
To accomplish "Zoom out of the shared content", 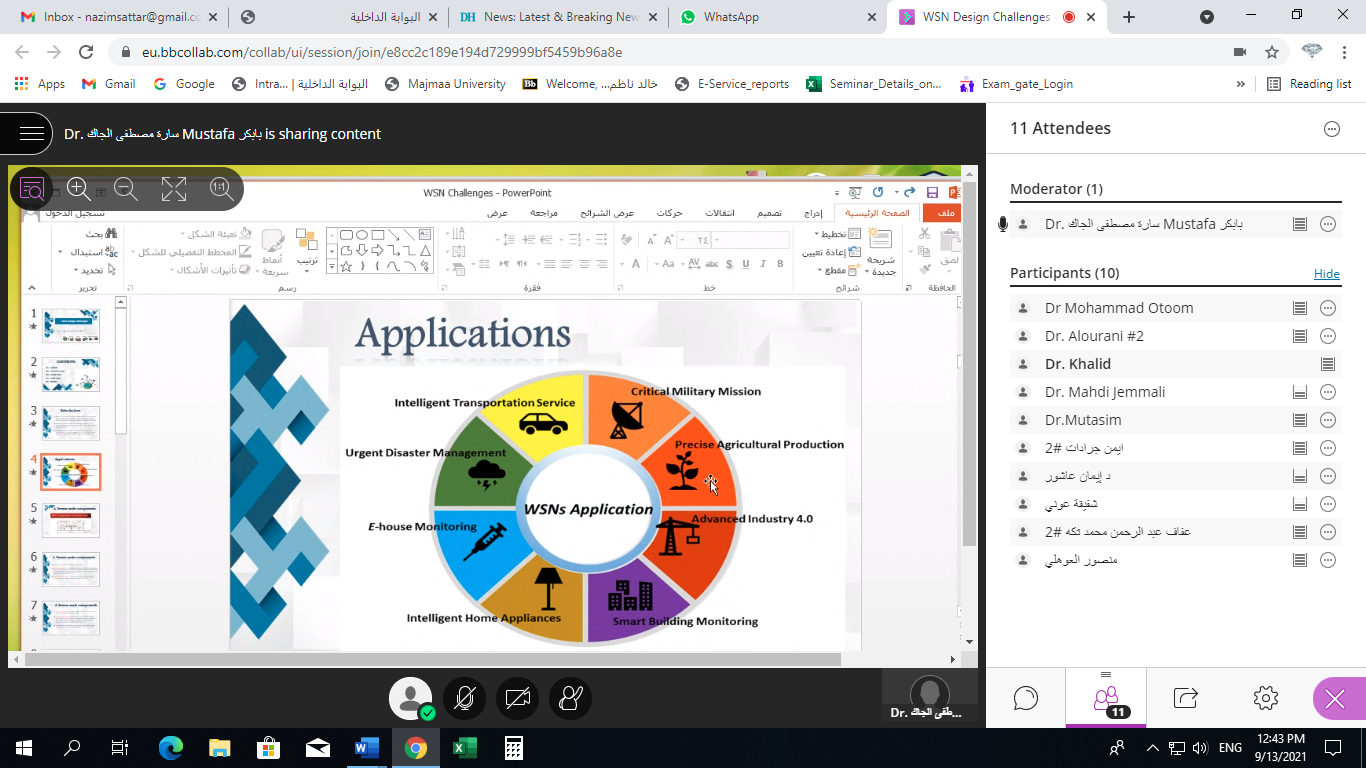I will point(126,188).
